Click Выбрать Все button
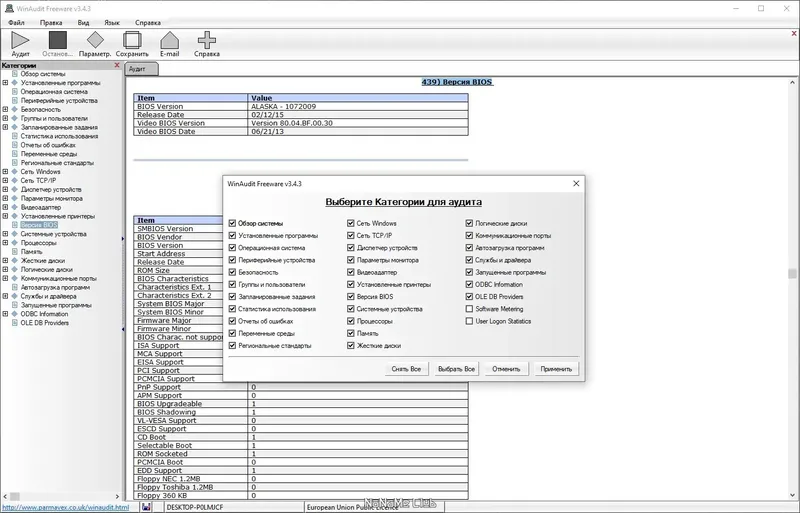The height and width of the screenshot is (513, 800). [x=456, y=369]
